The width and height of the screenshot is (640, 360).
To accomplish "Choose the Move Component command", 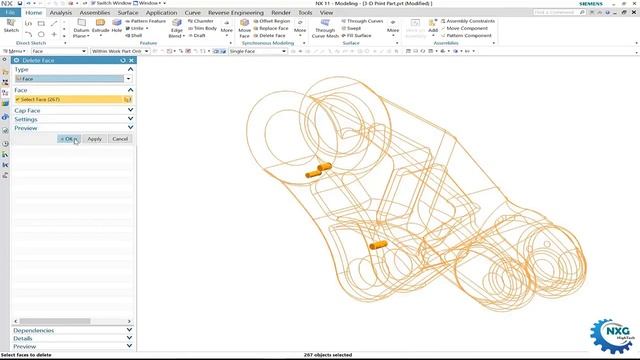I will (464, 28).
